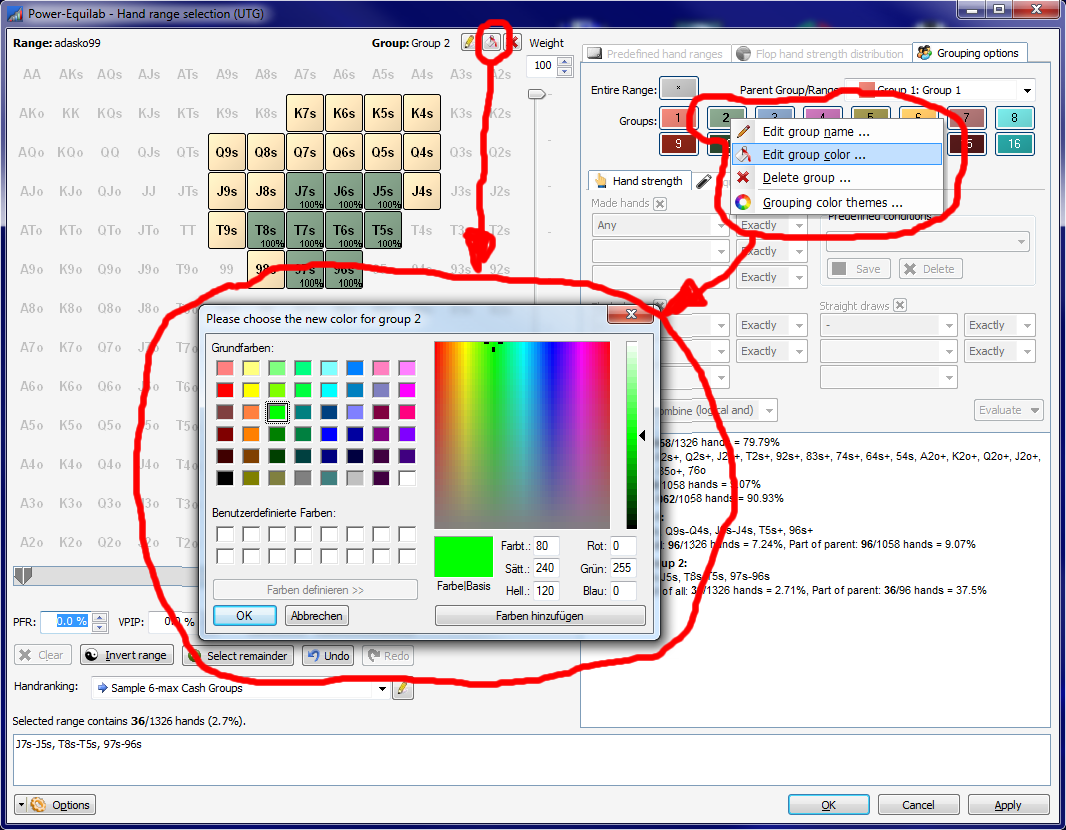Click the pencil icon in Edit group name entry

744,131
